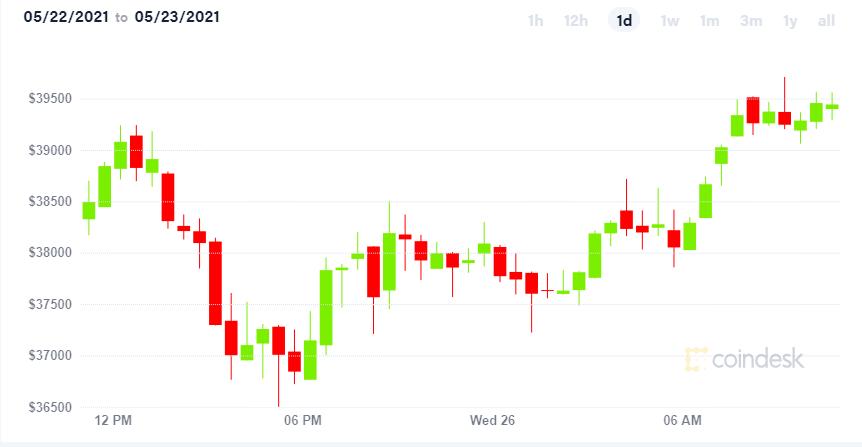Viewport: 862px width, 447px height.
Task: Choose the 1y time range
Action: (790, 21)
